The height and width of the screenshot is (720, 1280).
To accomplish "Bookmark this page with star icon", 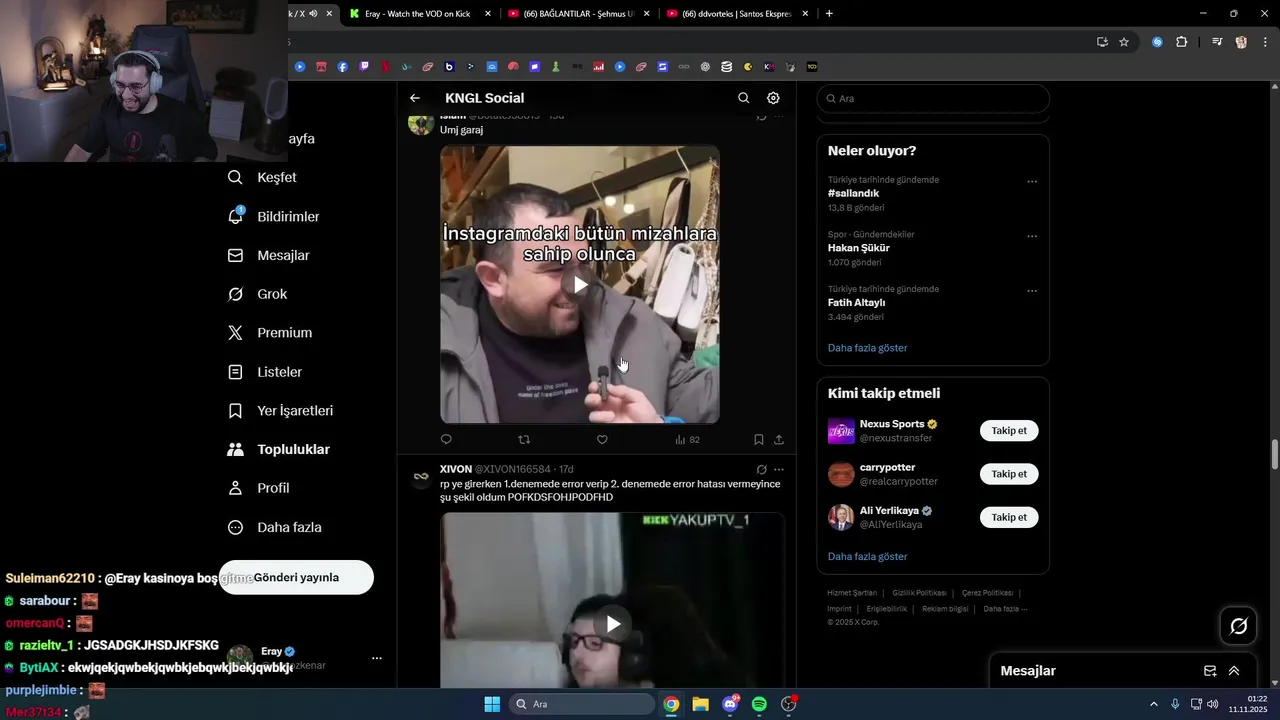I will click(1124, 42).
